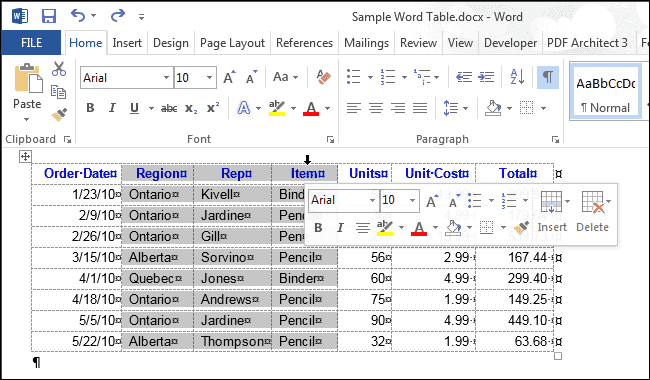Copy selection using the ribbon Copy icon
The width and height of the screenshot is (650, 380).
point(58,92)
